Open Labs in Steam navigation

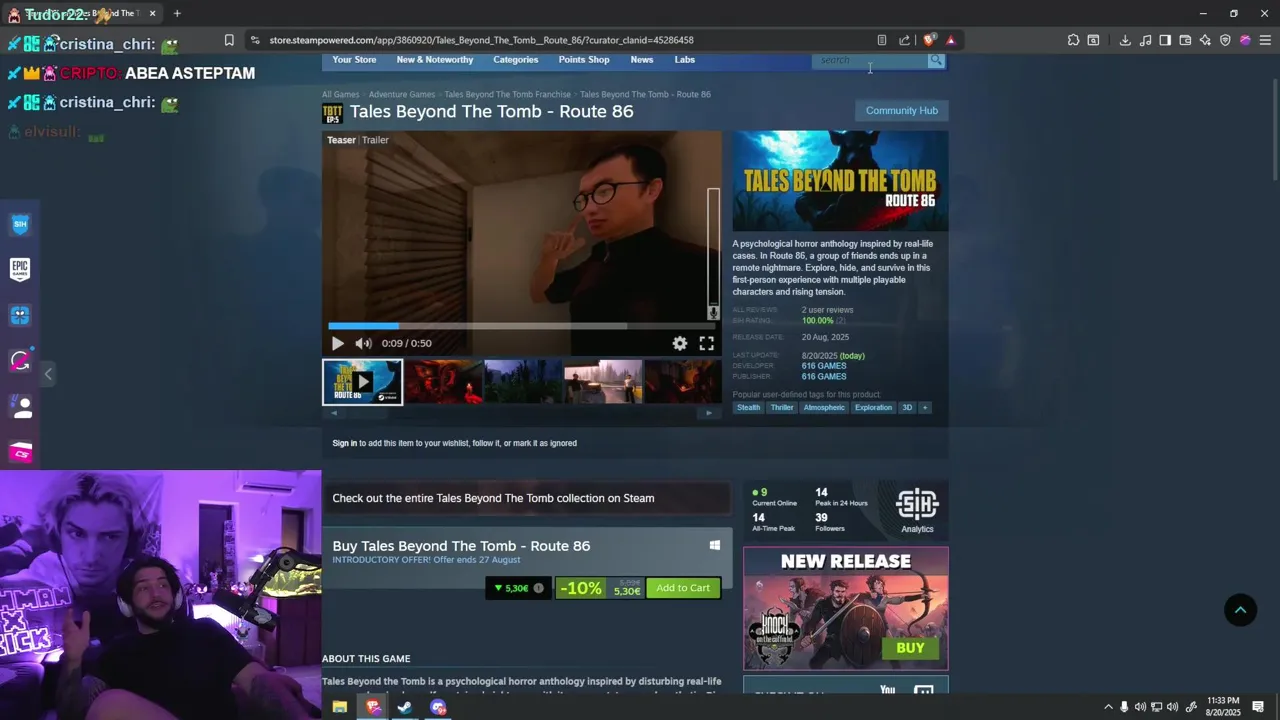(684, 60)
